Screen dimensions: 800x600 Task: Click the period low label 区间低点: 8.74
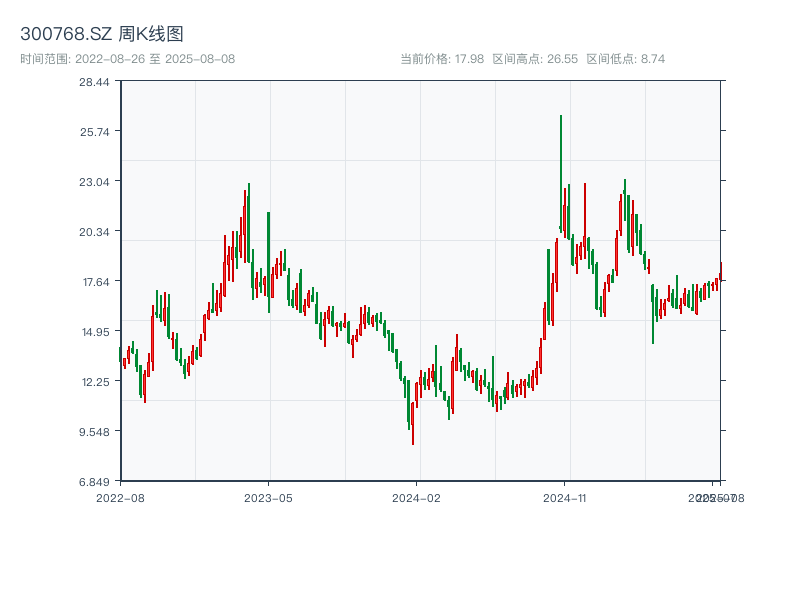626,59
